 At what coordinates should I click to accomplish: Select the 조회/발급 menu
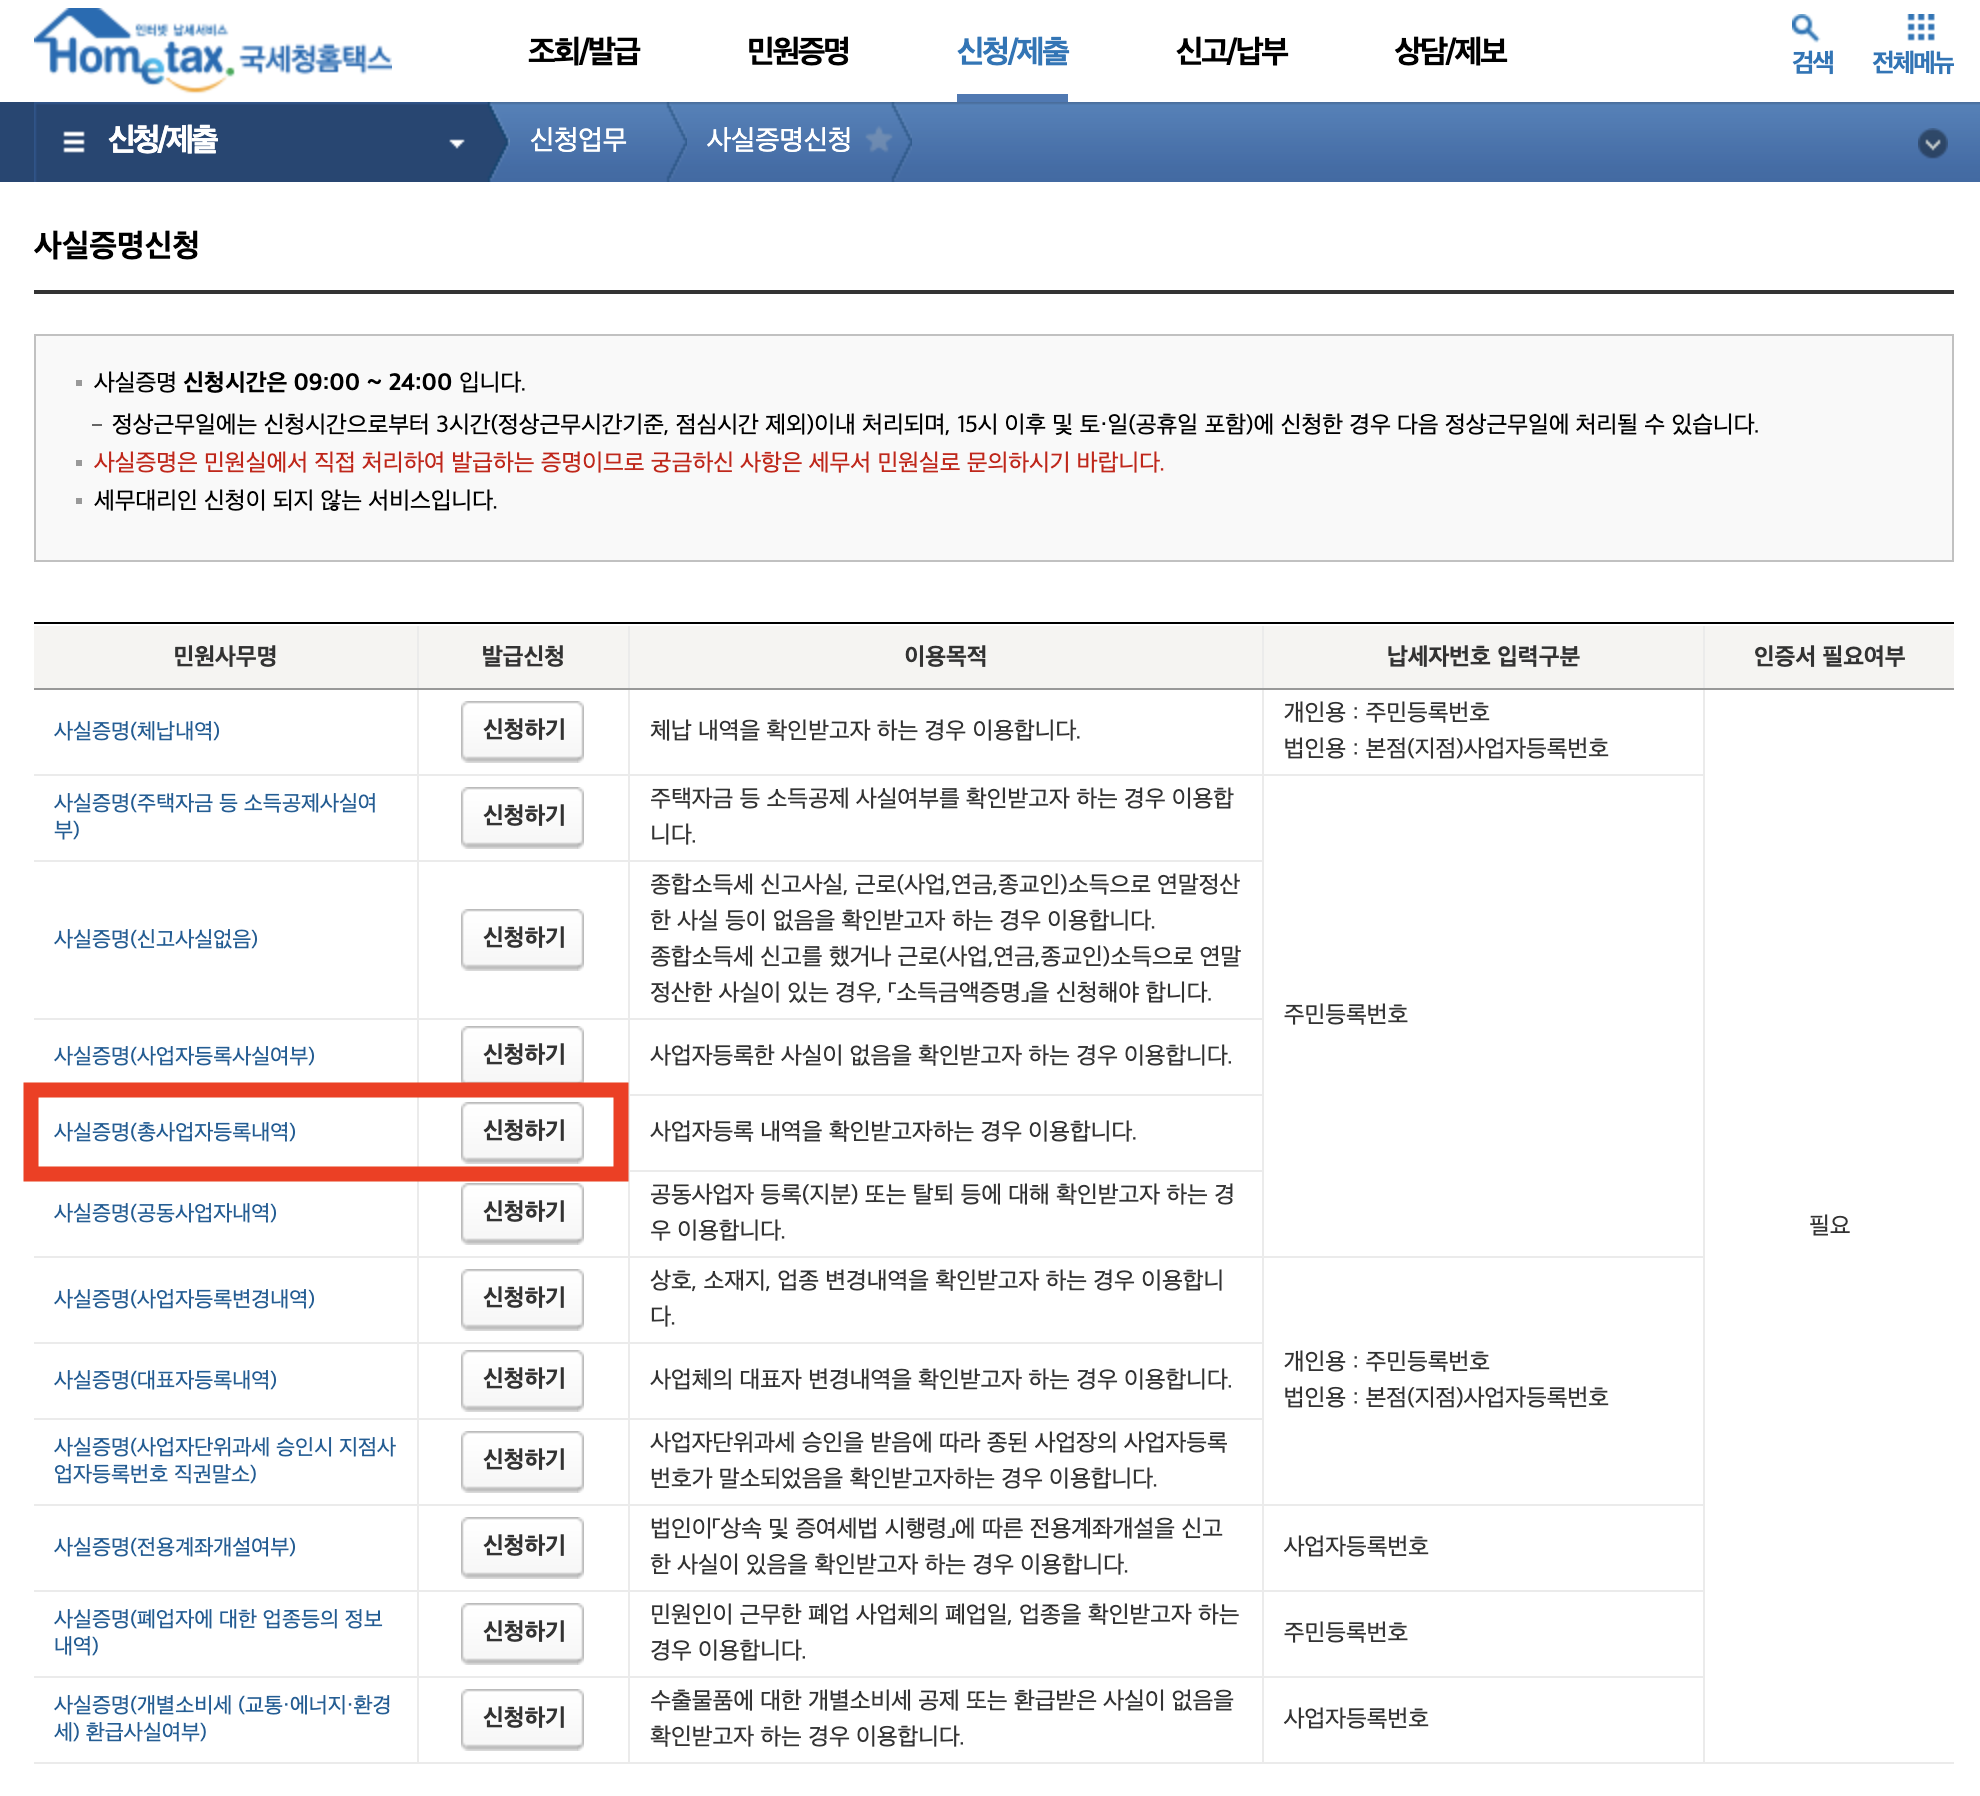click(x=584, y=51)
